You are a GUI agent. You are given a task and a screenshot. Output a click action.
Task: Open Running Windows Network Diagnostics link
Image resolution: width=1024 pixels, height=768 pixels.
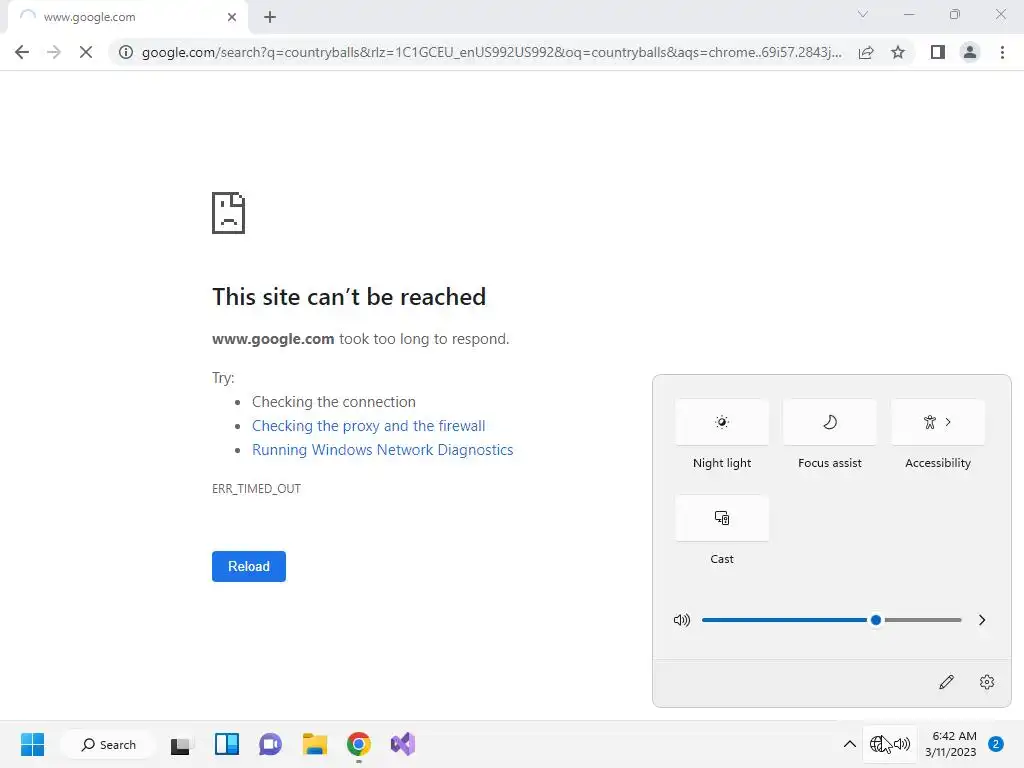point(383,450)
